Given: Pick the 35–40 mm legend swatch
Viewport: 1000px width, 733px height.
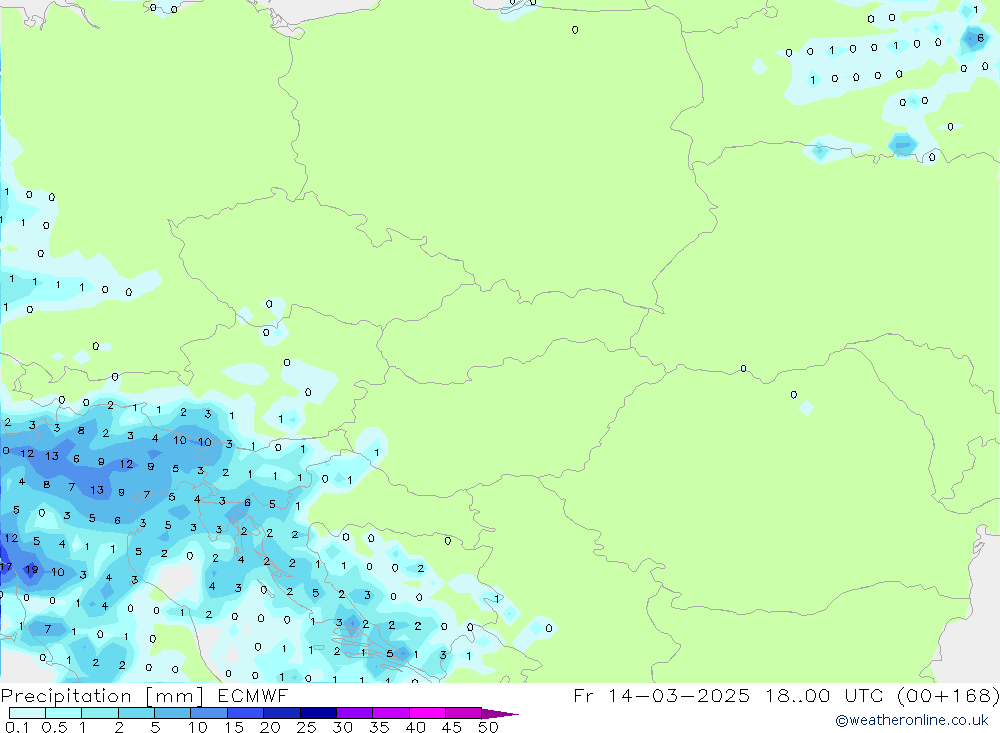Looking at the screenshot, I should [x=391, y=713].
